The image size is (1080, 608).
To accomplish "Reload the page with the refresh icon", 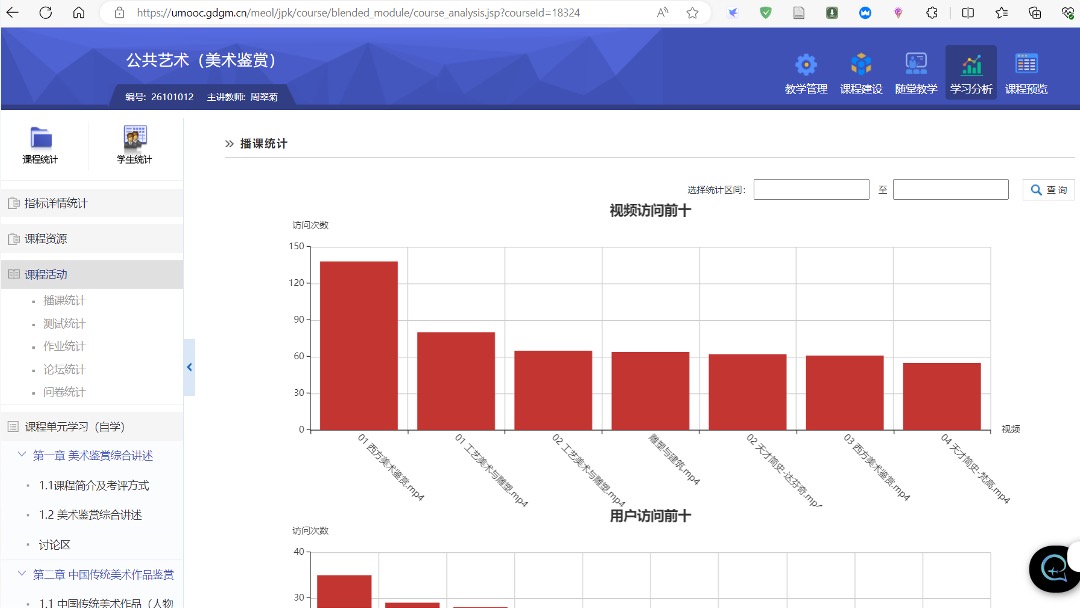I will [x=45, y=12].
